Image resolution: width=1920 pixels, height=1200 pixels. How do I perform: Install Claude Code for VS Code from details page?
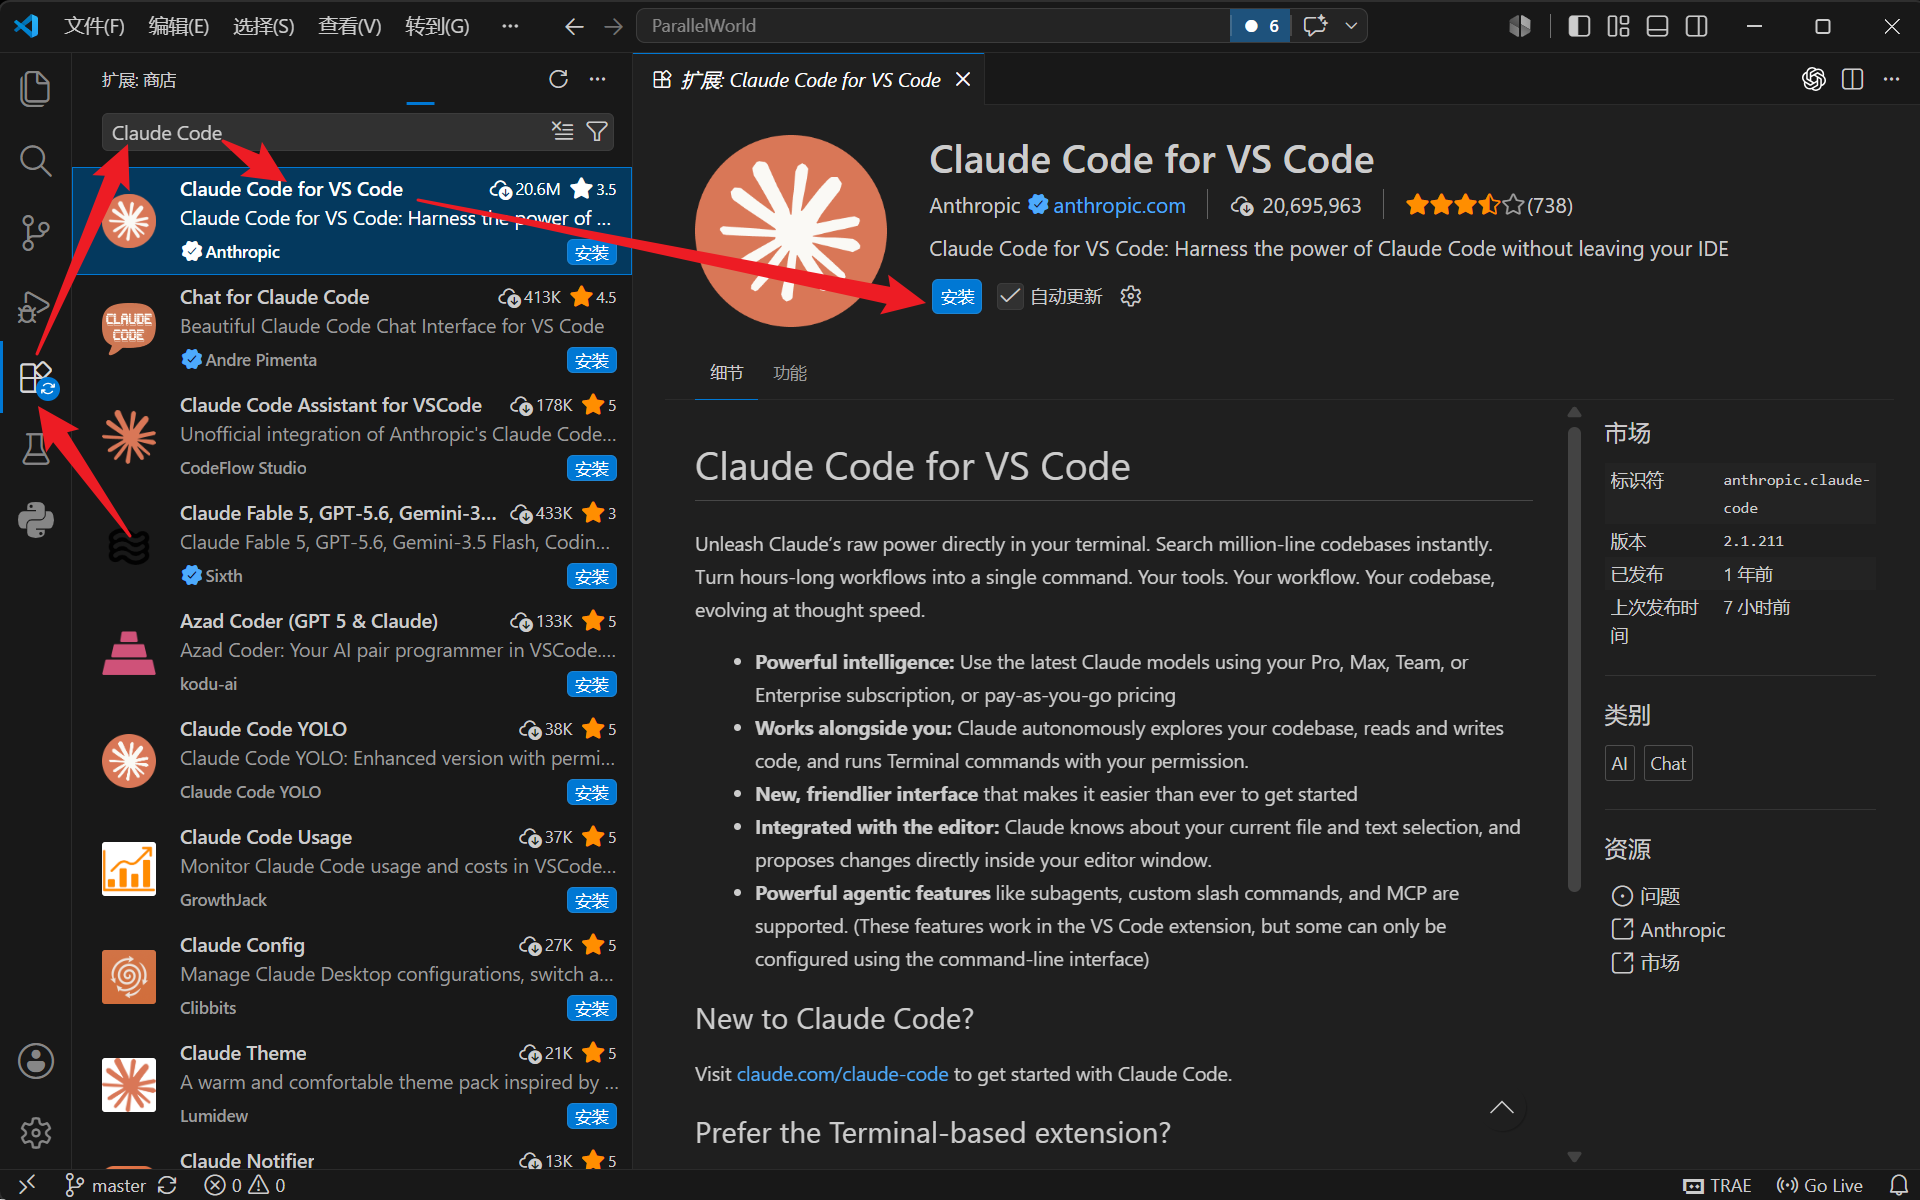pos(957,297)
